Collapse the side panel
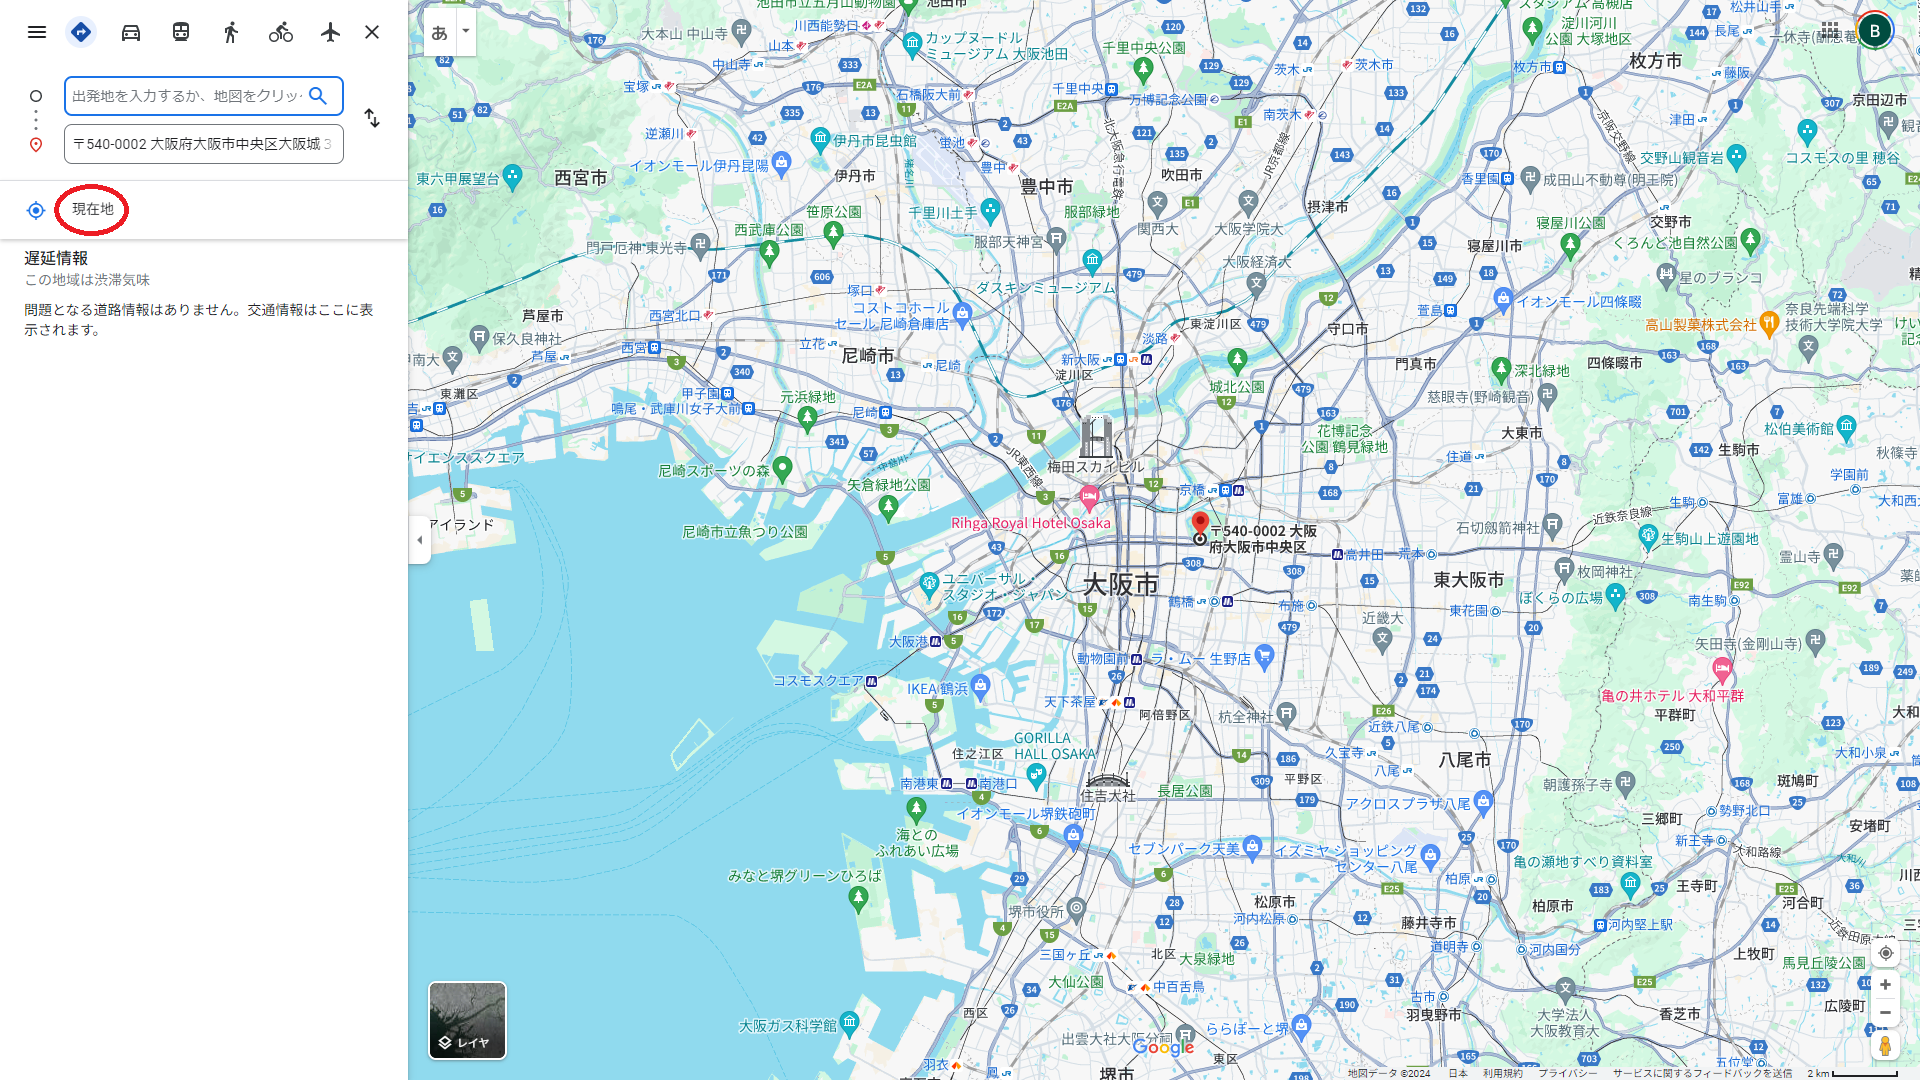This screenshot has width=1920, height=1080. 420,540
